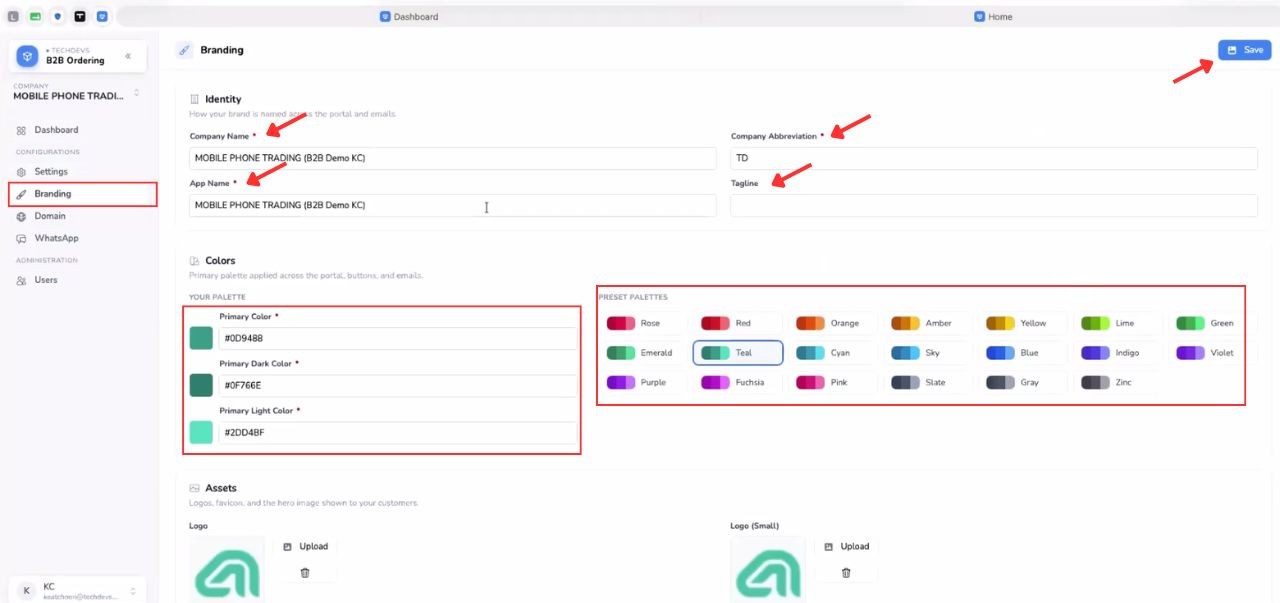Switch to the Home browser tab

994,17
